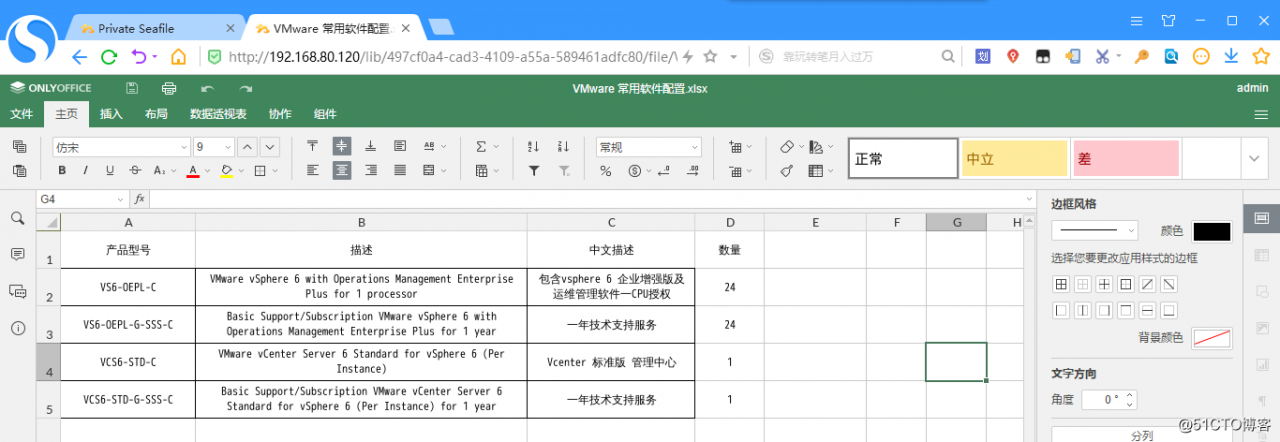Click the border color black swatch
1280x442 pixels.
[1212, 231]
